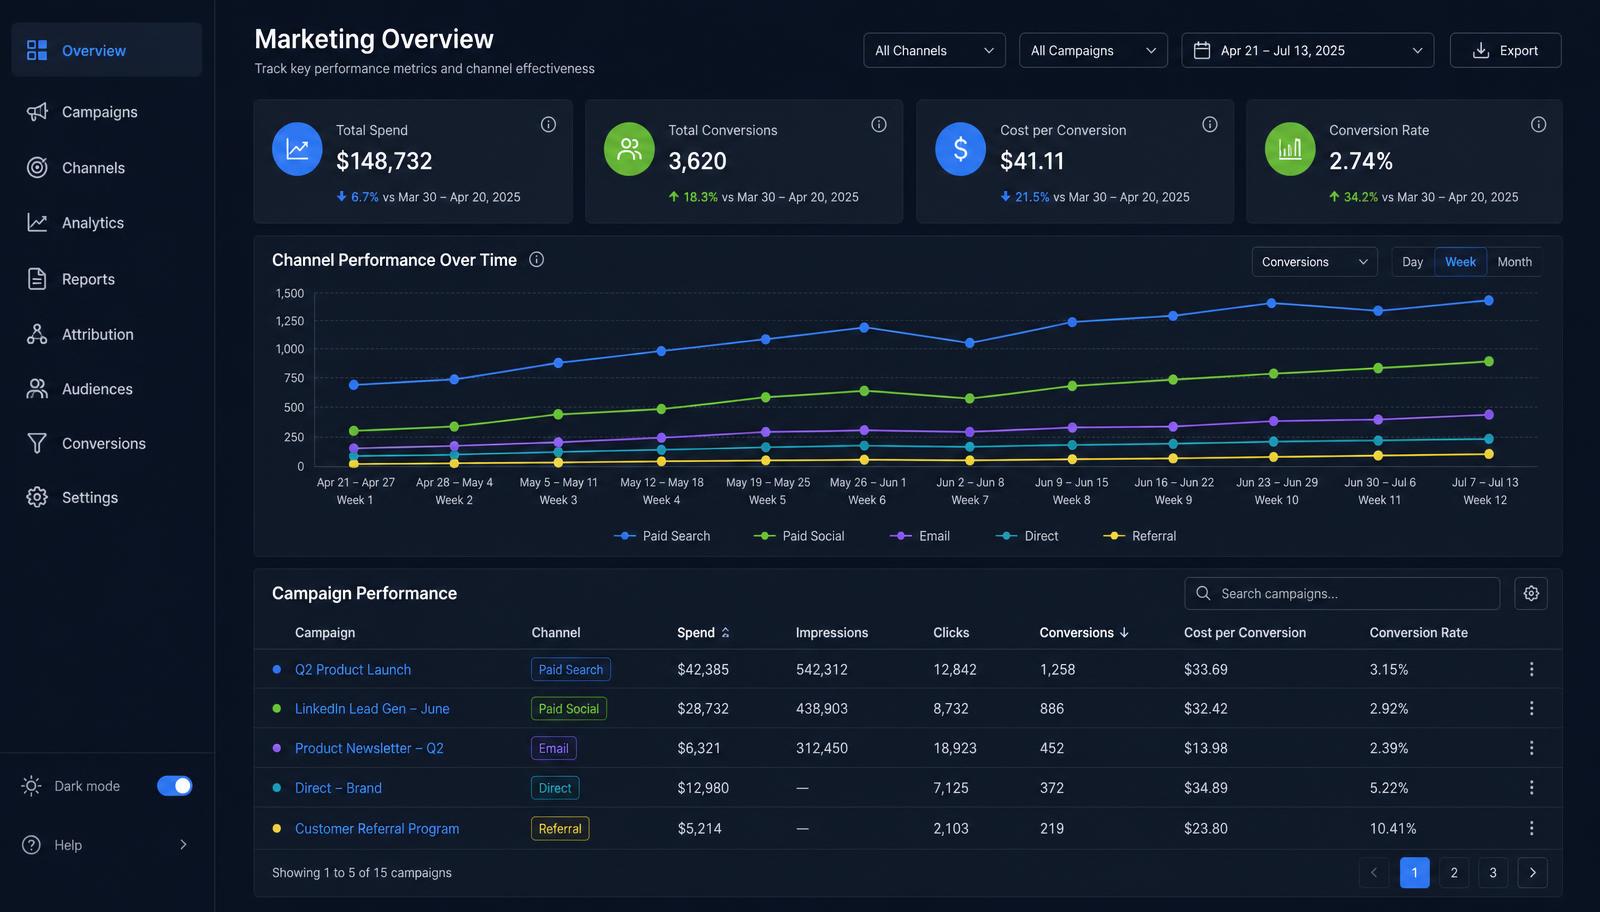Switch chart to Day view
This screenshot has width=1600, height=912.
coord(1412,262)
